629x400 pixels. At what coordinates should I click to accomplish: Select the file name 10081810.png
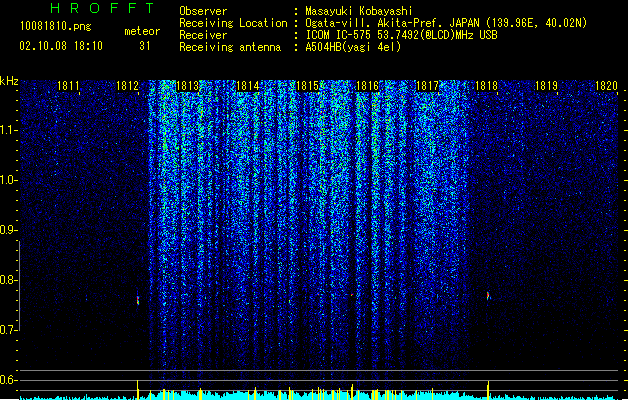point(55,27)
